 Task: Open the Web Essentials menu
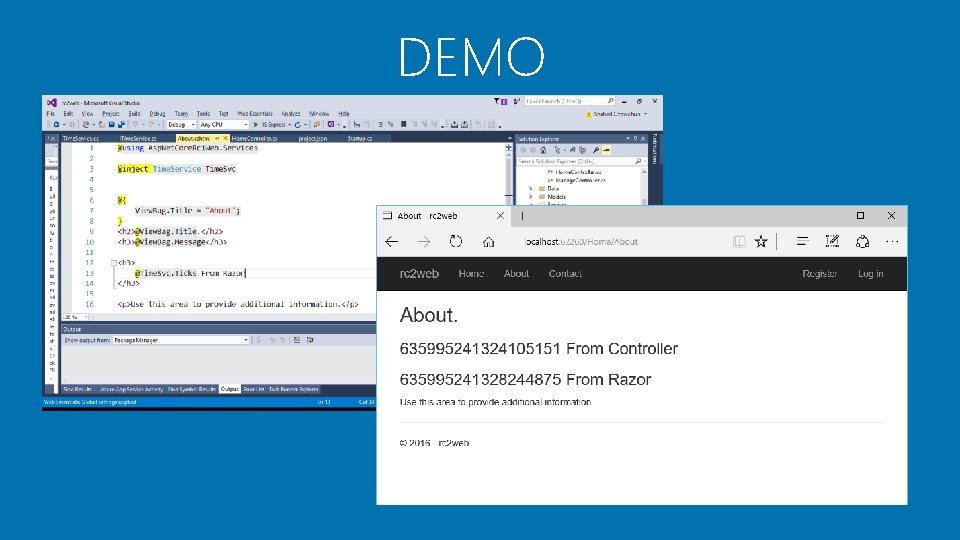click(255, 114)
